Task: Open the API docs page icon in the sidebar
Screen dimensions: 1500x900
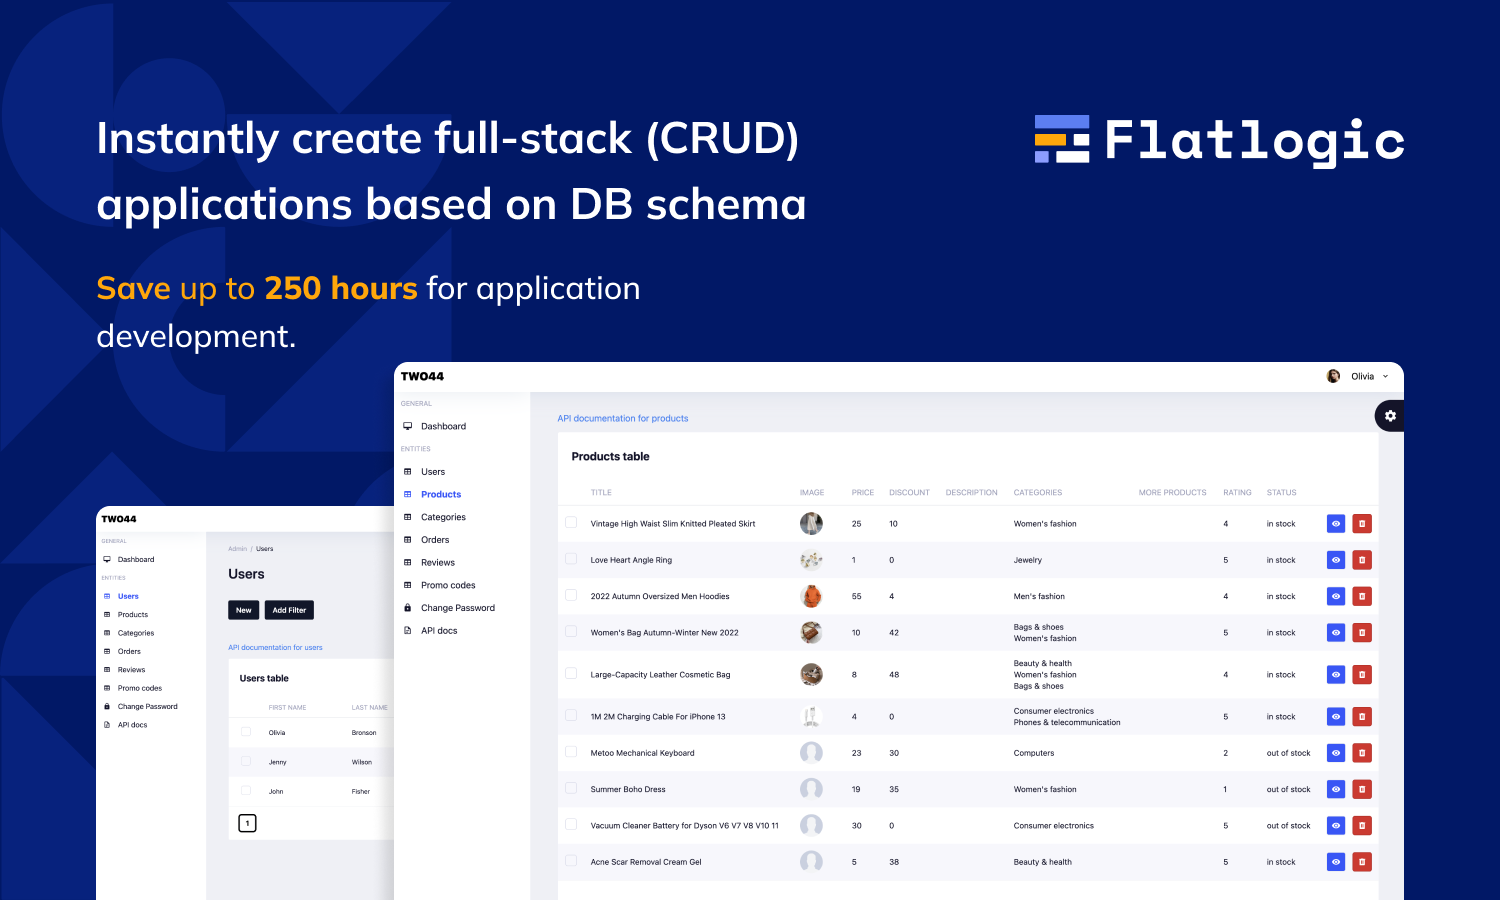Action: (407, 630)
